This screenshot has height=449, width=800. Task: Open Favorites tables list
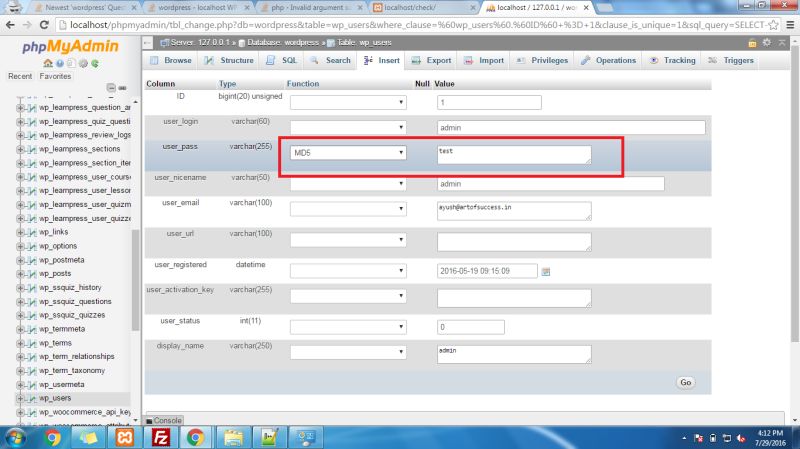pyautogui.click(x=55, y=76)
